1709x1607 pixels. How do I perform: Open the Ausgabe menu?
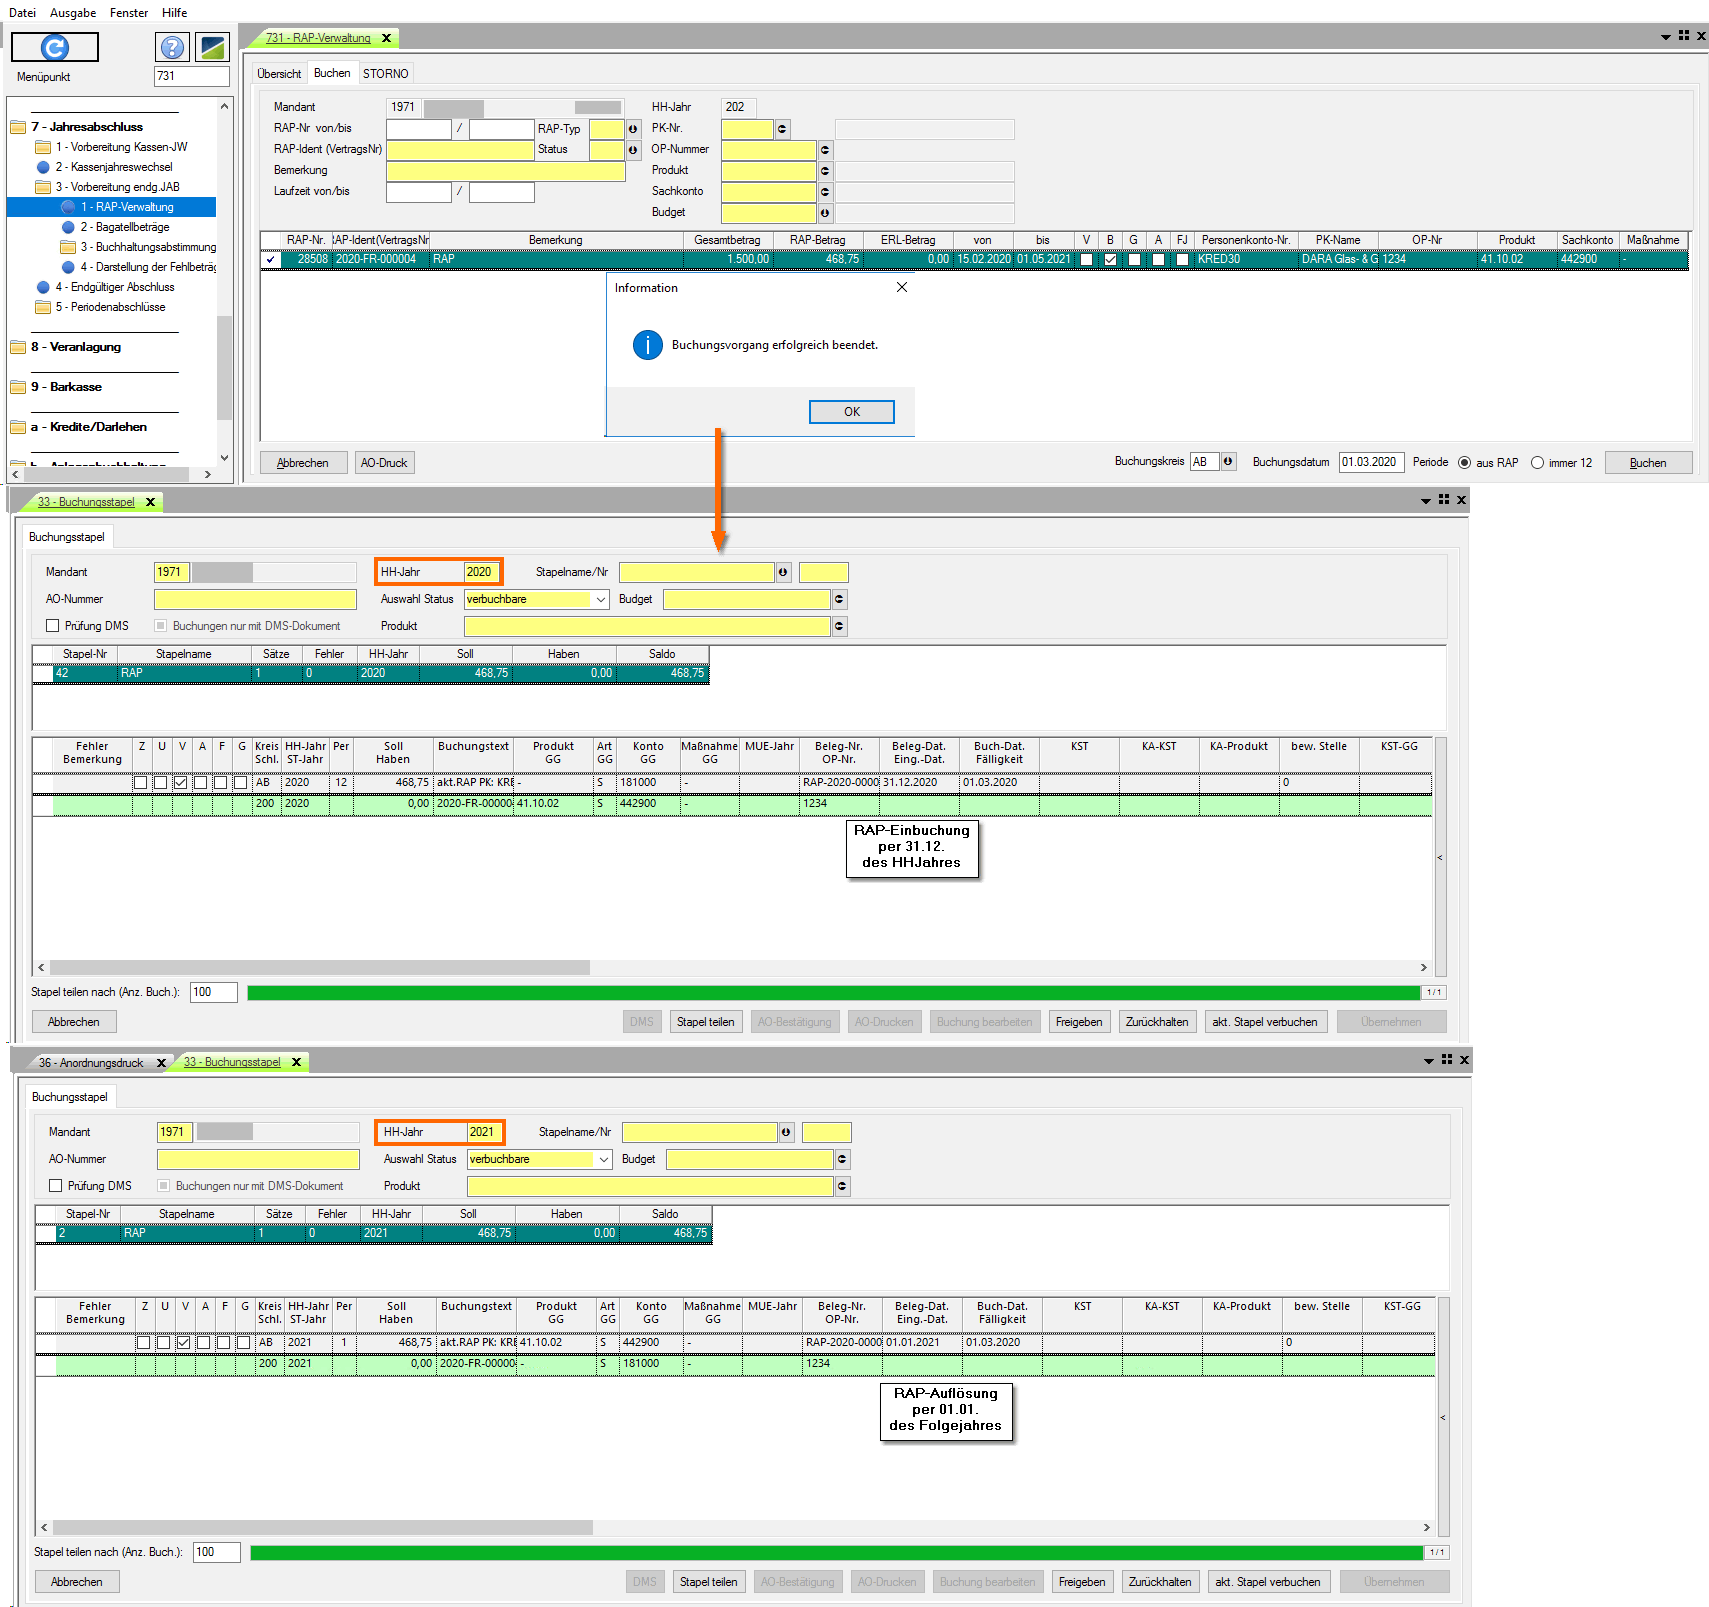click(73, 13)
